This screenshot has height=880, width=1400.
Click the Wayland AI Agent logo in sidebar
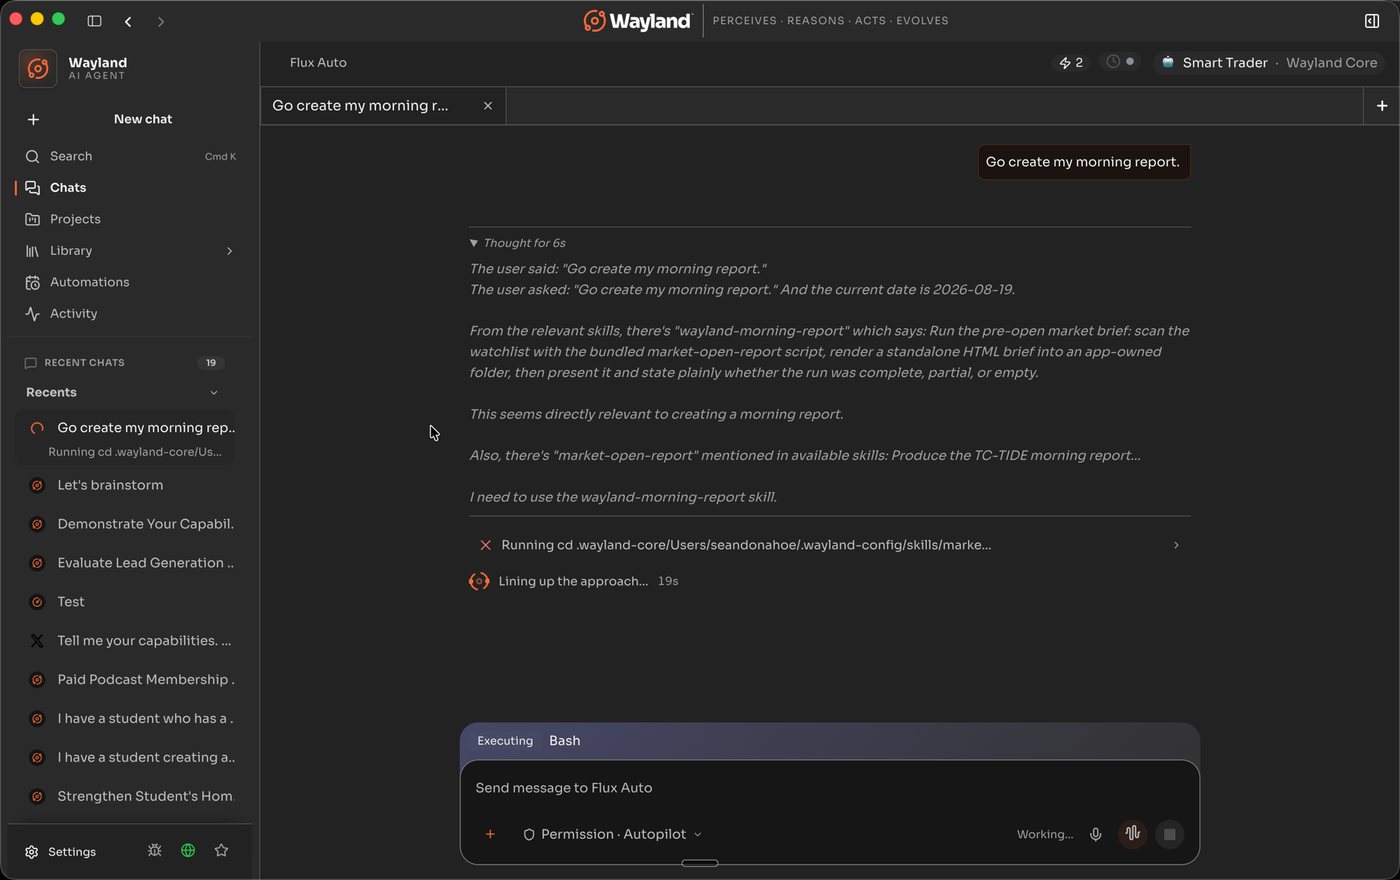tap(38, 68)
